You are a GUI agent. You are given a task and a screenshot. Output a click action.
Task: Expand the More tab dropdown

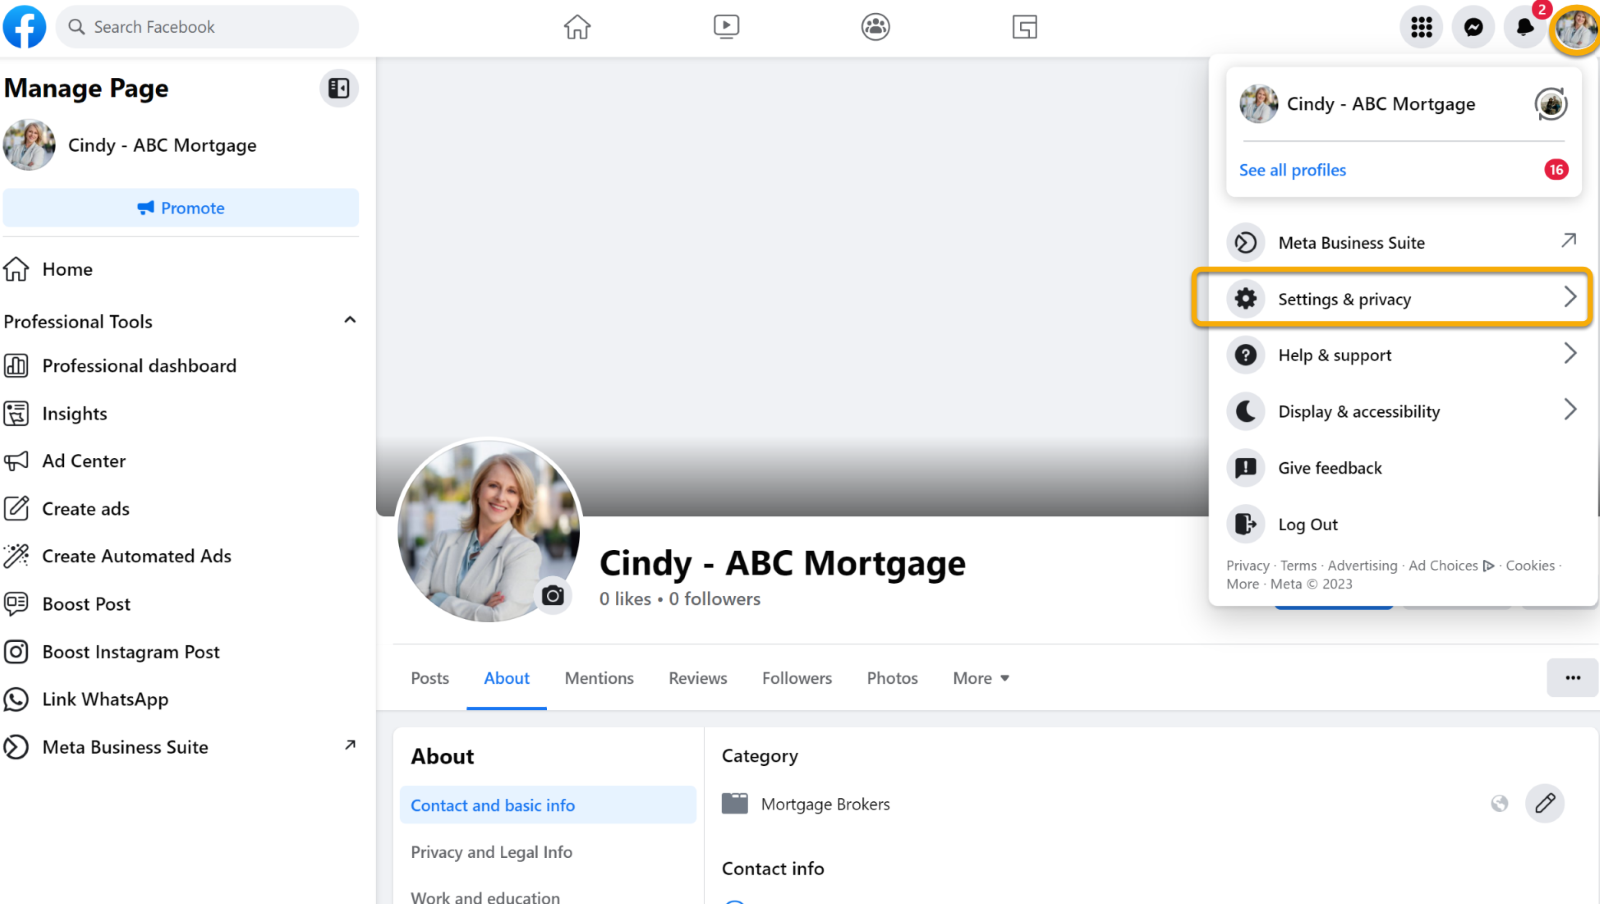coord(981,678)
